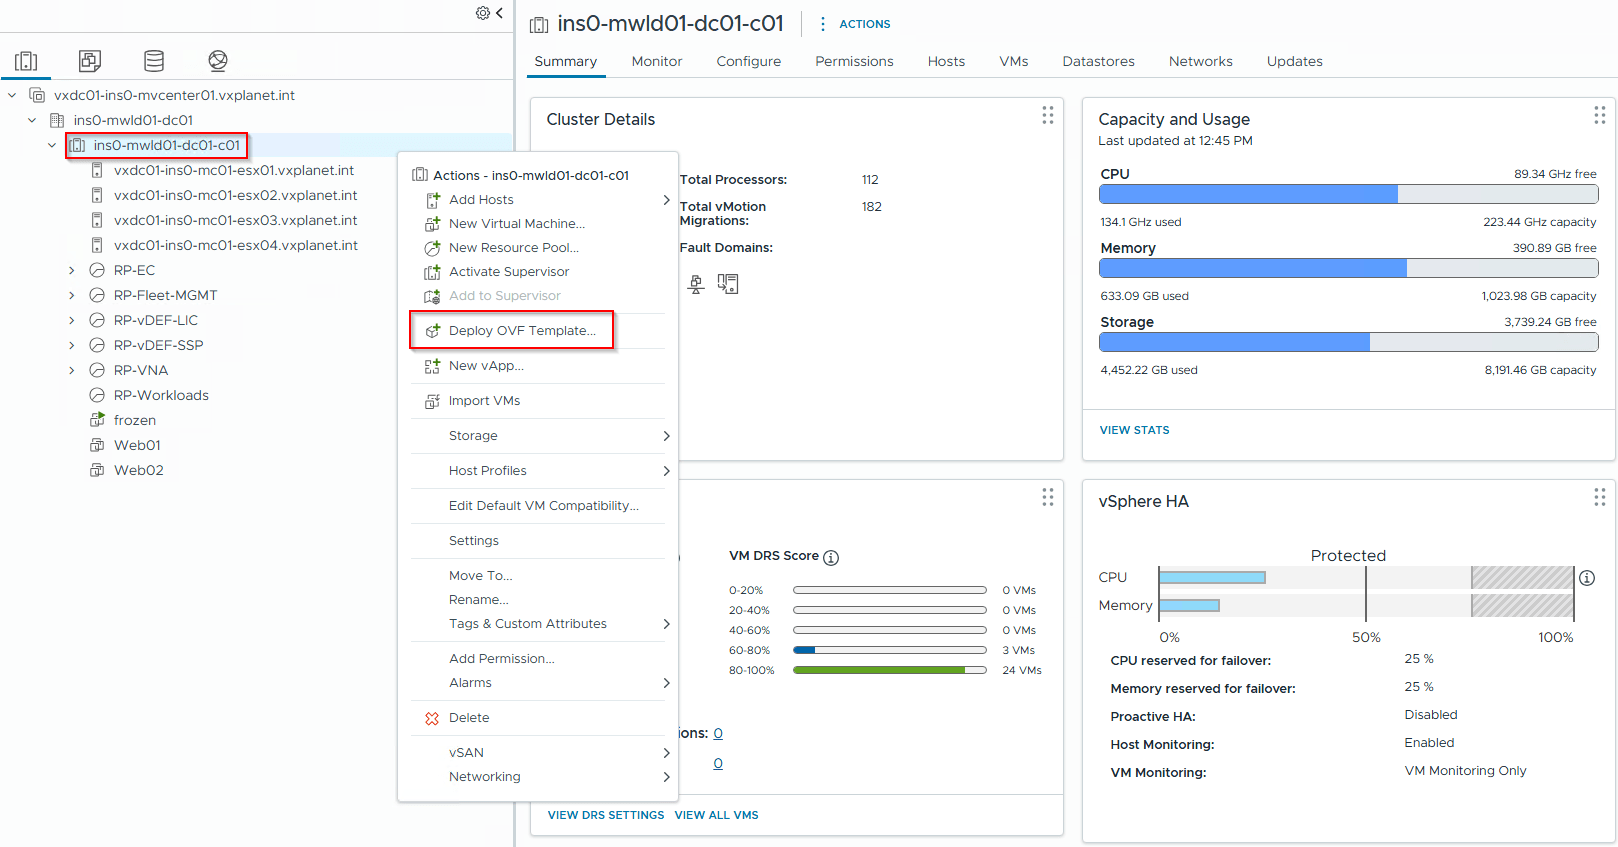Open the vSAN submenu
1618x847 pixels.
point(538,753)
